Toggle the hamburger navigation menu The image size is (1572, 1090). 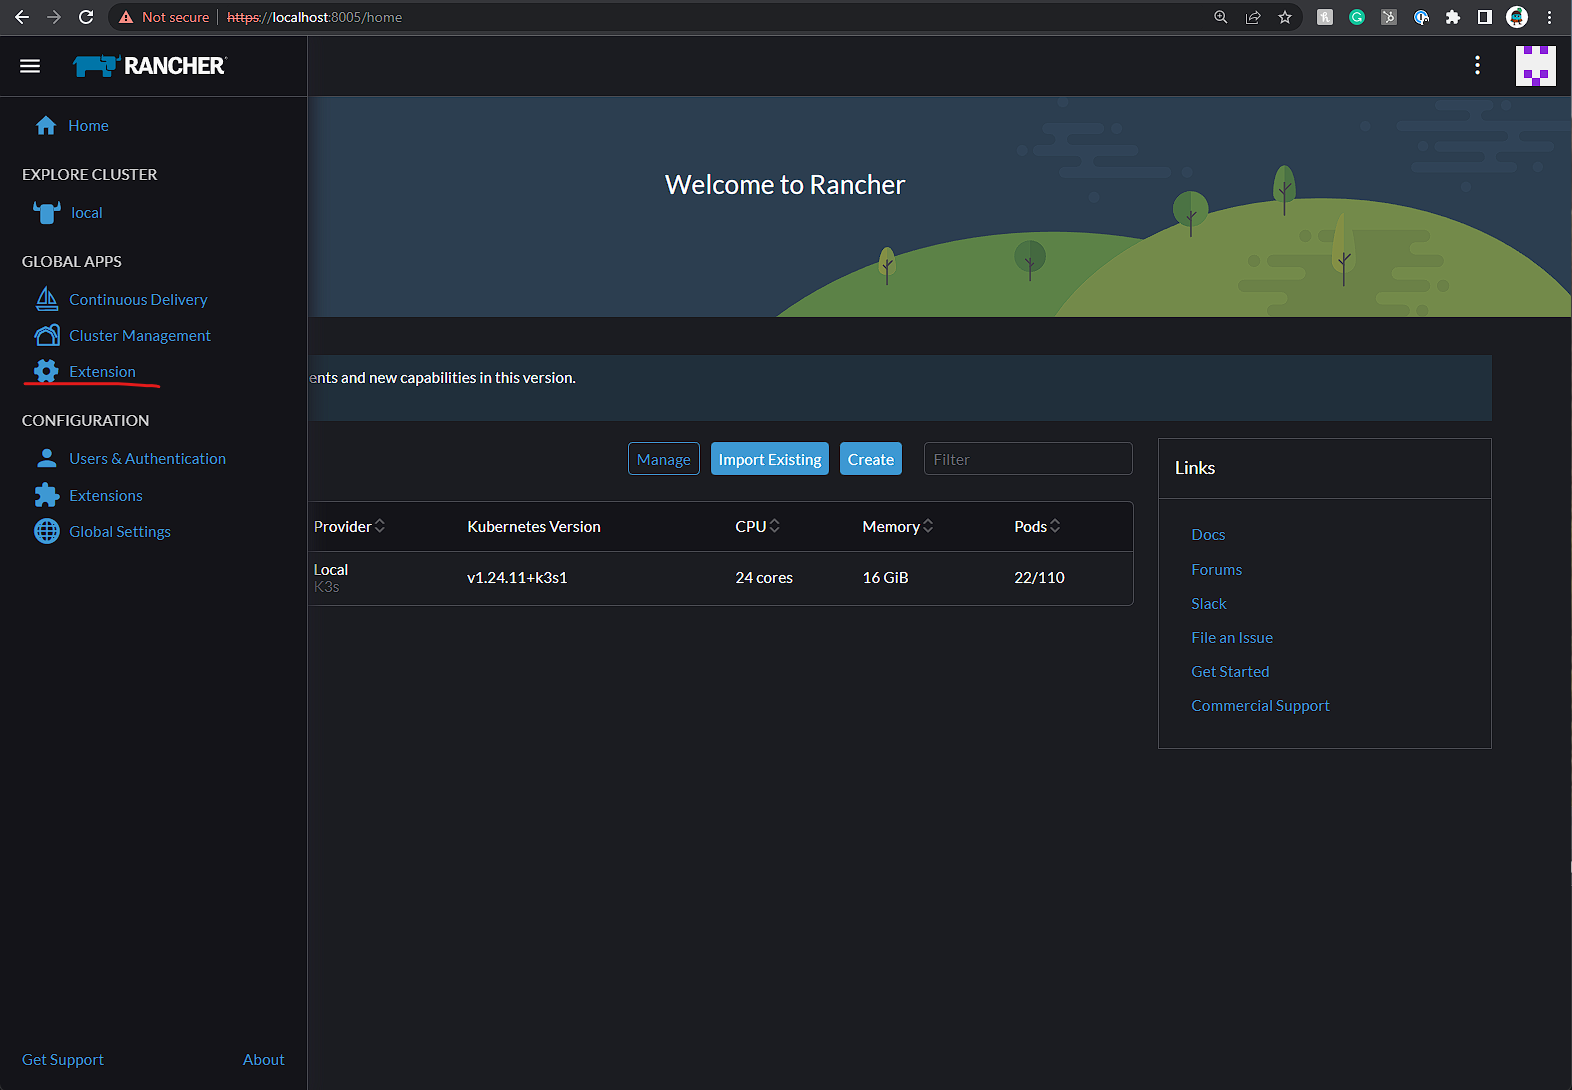30,66
